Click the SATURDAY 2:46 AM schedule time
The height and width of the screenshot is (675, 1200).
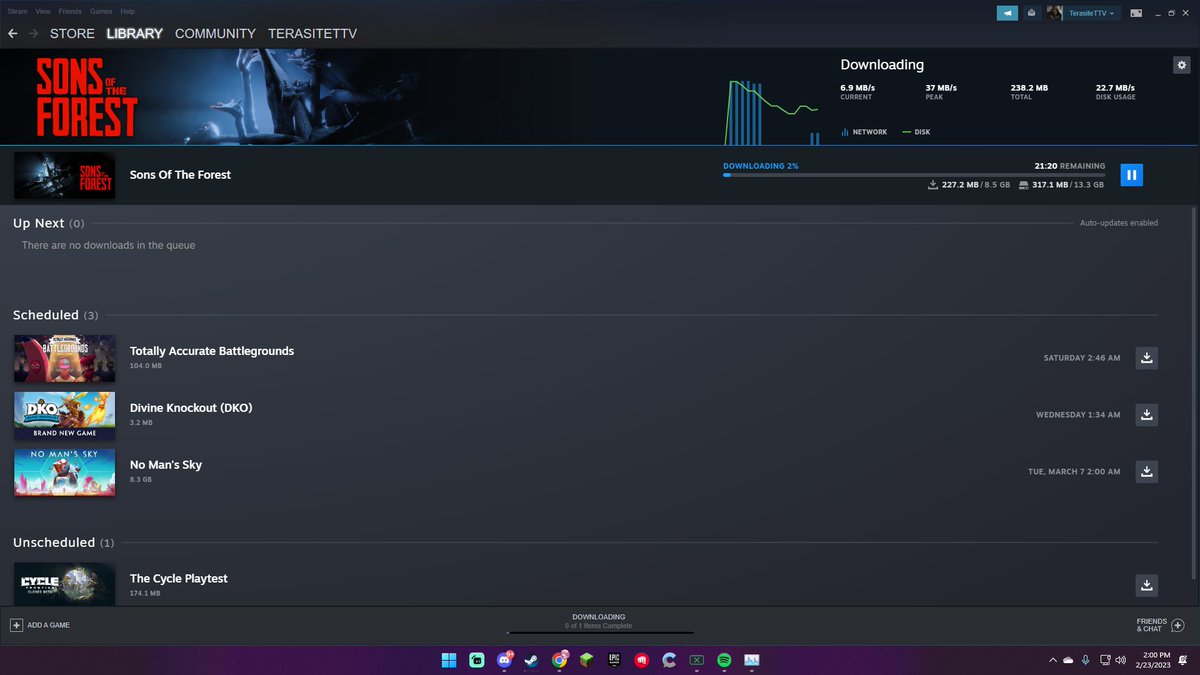pyautogui.click(x=1082, y=358)
